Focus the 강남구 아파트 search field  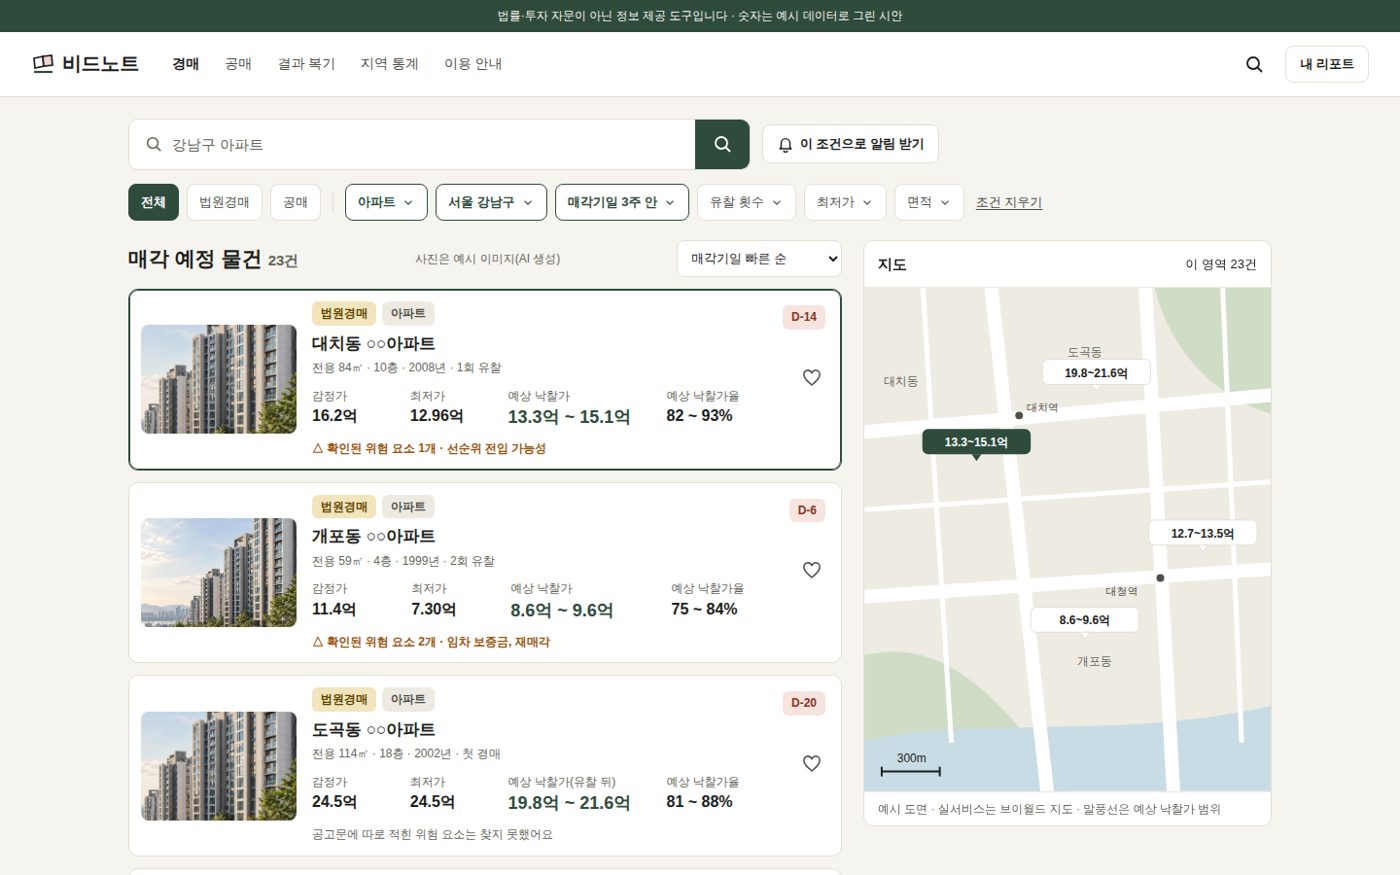(412, 144)
